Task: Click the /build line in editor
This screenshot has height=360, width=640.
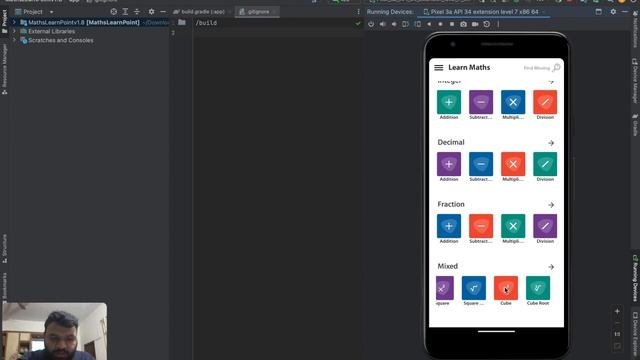Action: tap(206, 23)
